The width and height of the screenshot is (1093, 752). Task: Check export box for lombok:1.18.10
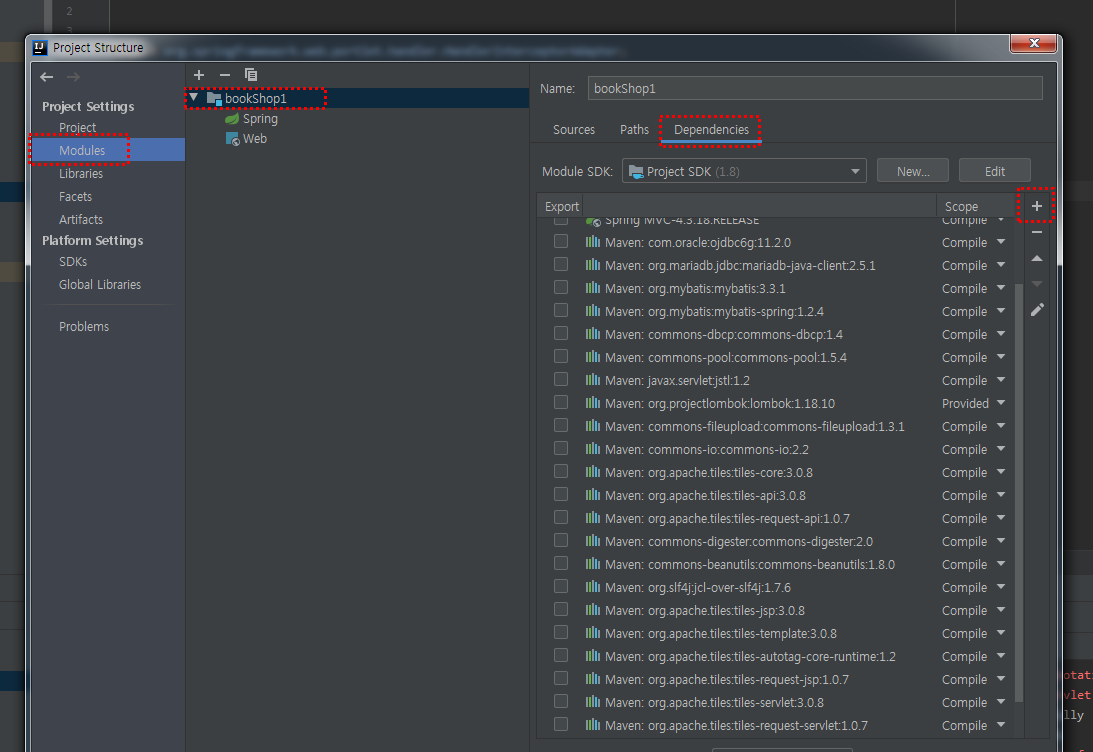tap(560, 402)
